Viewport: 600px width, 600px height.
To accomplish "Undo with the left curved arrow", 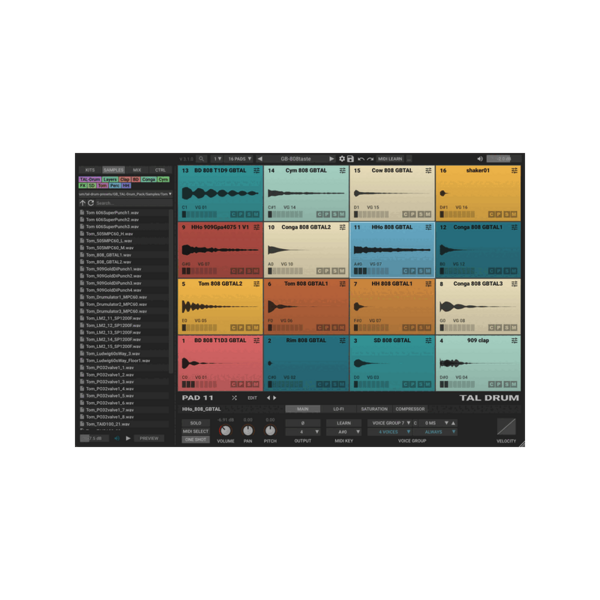I will [x=361, y=159].
